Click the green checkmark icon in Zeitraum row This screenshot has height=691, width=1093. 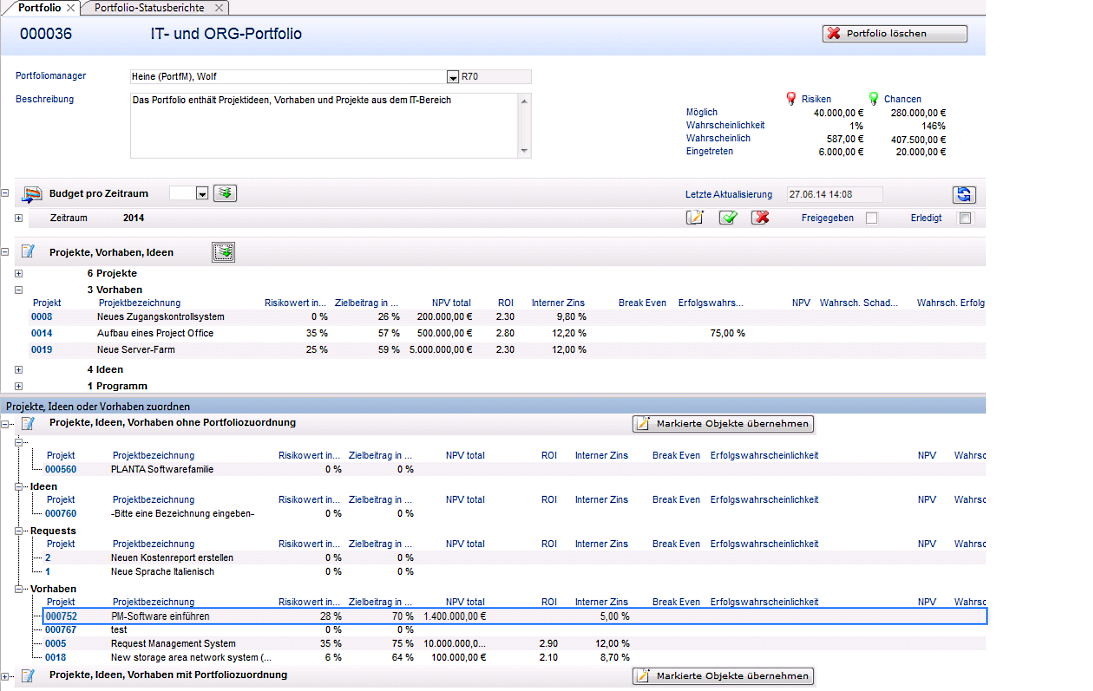728,218
